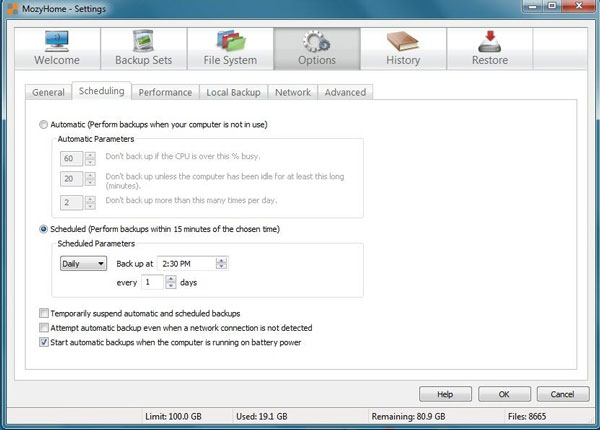Image resolution: width=600 pixels, height=430 pixels.
Task: Open the Local Backup tab
Action: click(x=233, y=92)
